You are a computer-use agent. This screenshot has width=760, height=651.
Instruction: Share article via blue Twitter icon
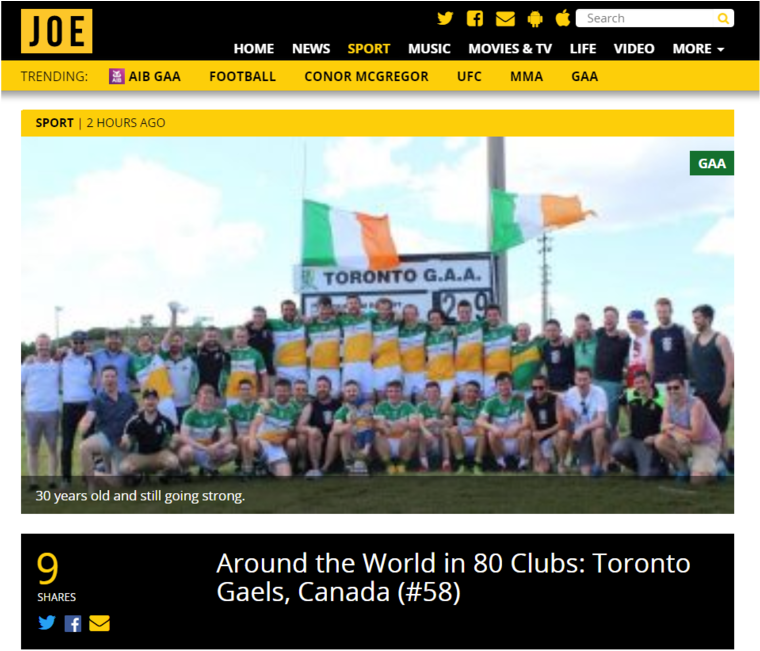click(47, 622)
